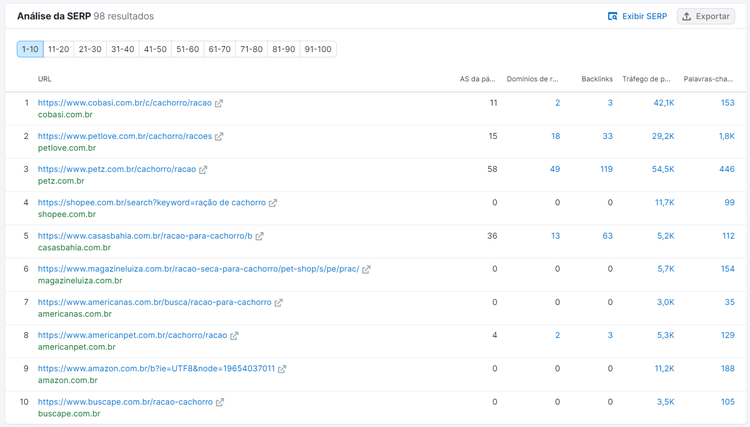Switch to results 51-60

[188, 49]
